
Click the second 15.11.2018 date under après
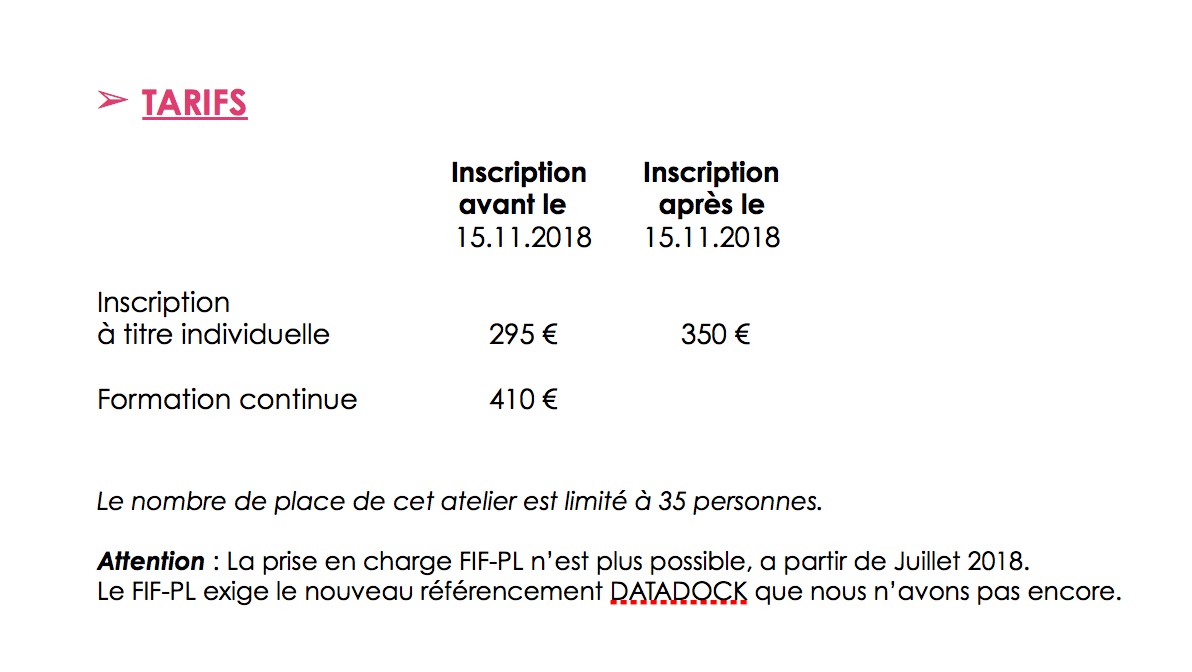712,238
